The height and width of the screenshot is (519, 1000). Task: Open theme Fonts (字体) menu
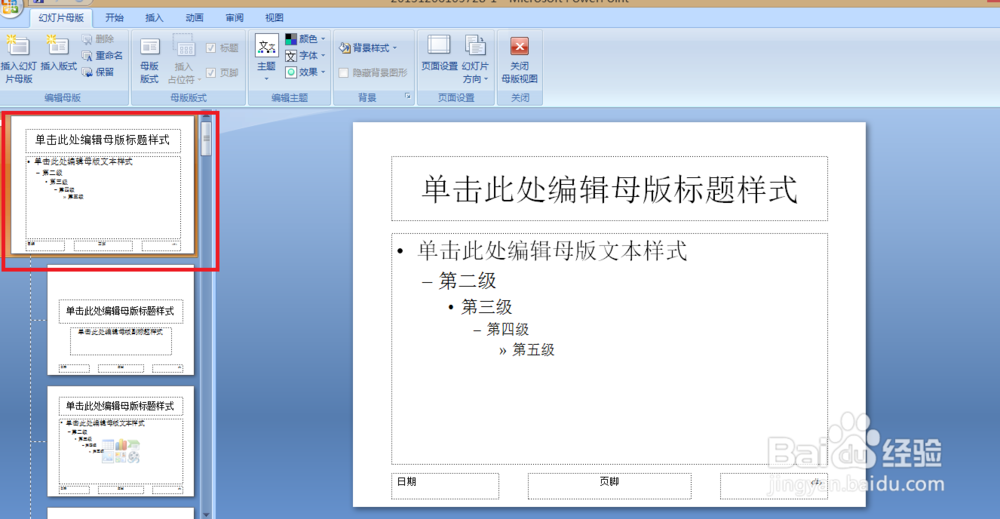pos(305,55)
